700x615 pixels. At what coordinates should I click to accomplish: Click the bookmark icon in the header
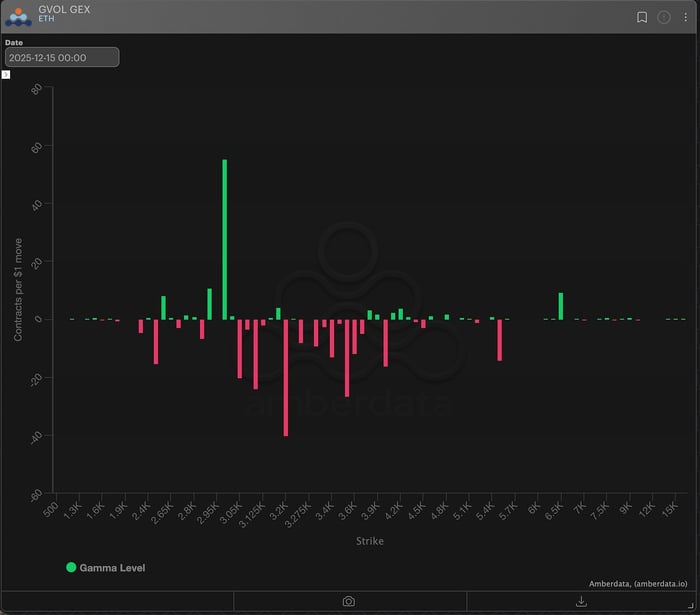pyautogui.click(x=642, y=17)
